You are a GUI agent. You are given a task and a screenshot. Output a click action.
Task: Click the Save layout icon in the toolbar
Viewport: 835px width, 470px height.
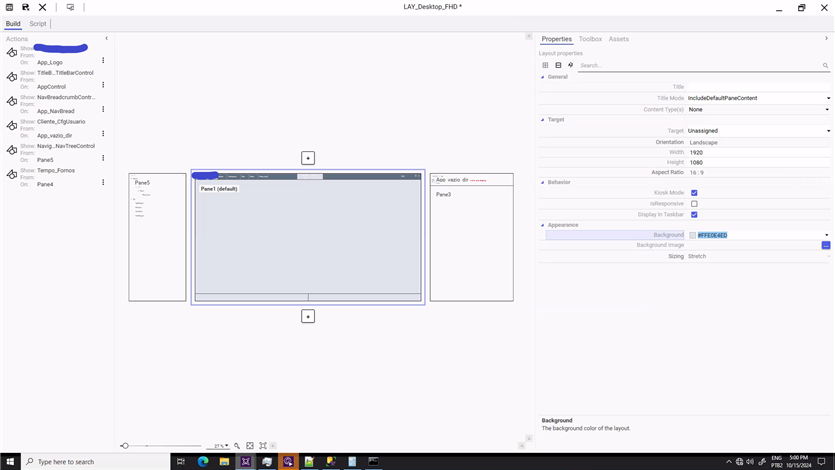tap(9, 7)
